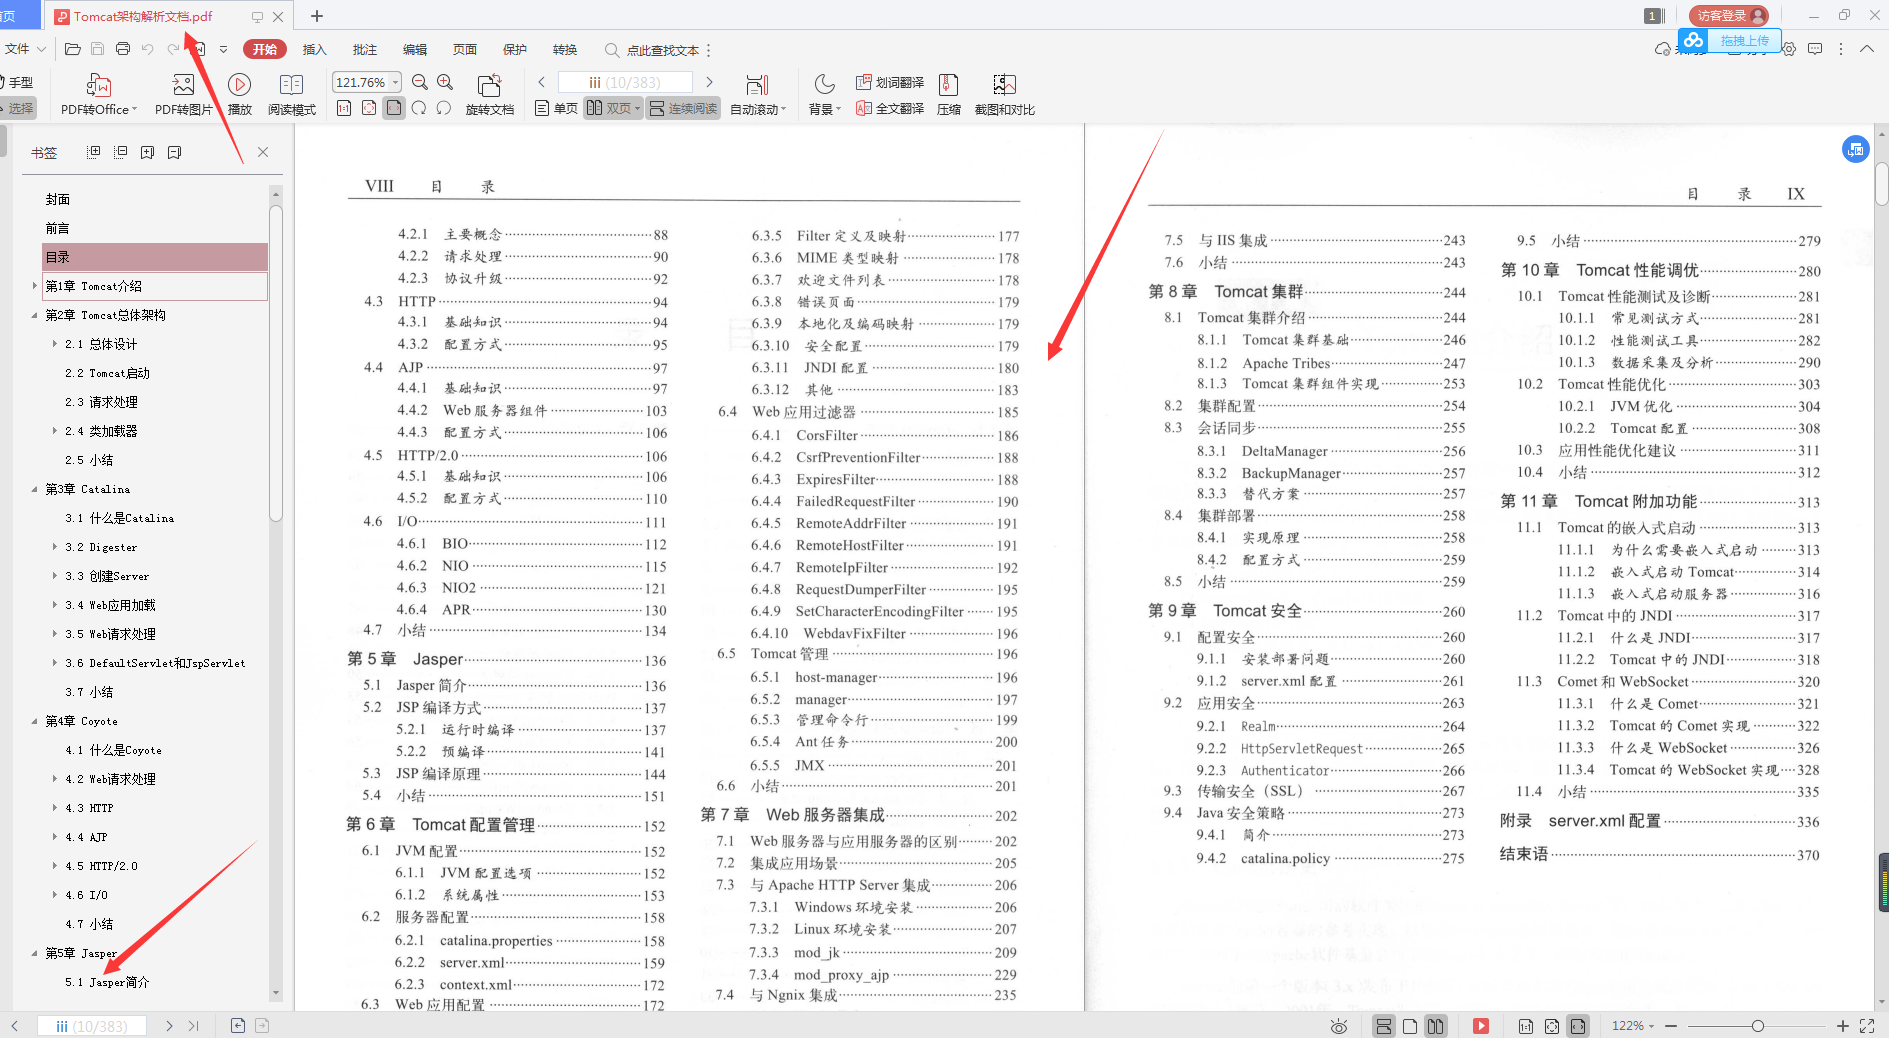Click the 访客登录 login button
The width and height of the screenshot is (1889, 1038).
click(x=1729, y=15)
